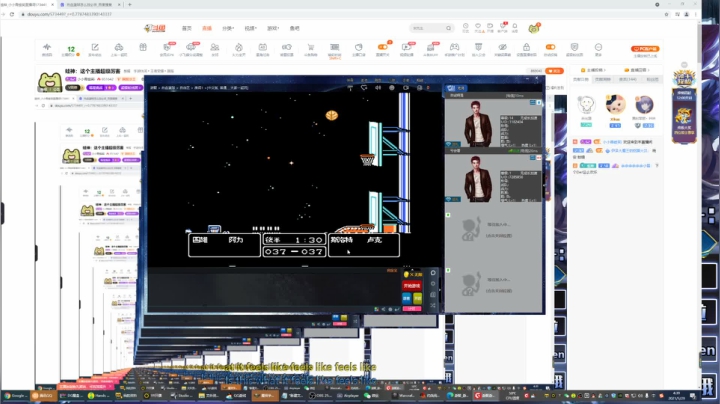The image size is (720, 404).
Task: Select the third tab in the rank panel
Action: click(627, 79)
